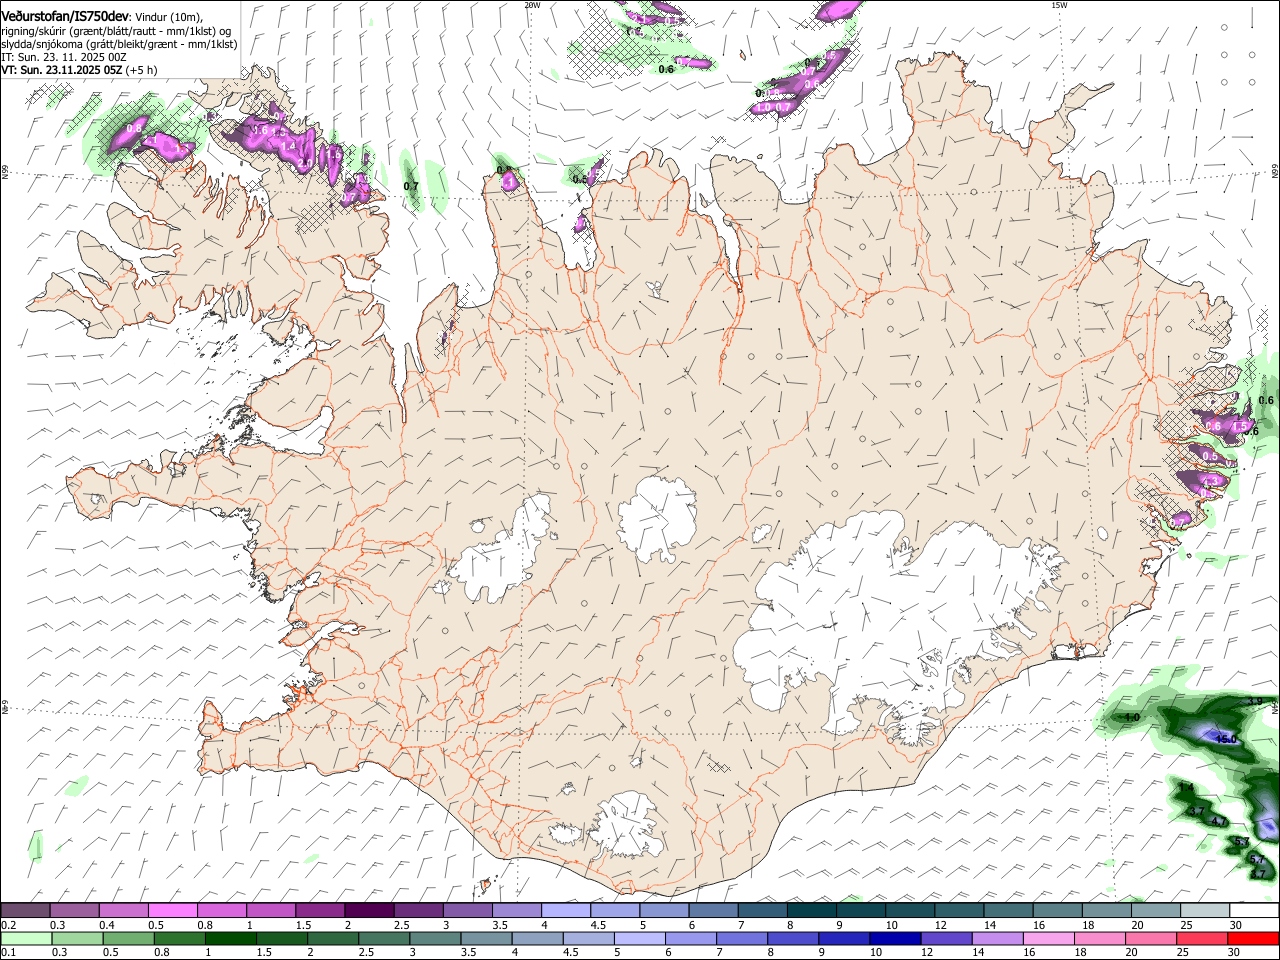This screenshot has width=1280, height=960.
Task: Pick upper scale swatch starting at 0.2
Action: pos(25,911)
